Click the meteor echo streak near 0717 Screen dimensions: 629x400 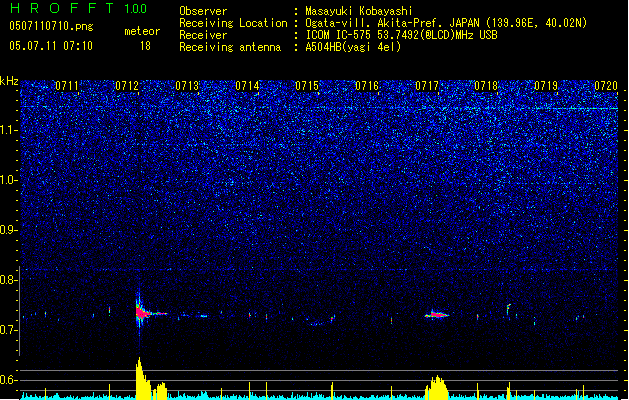coord(437,315)
